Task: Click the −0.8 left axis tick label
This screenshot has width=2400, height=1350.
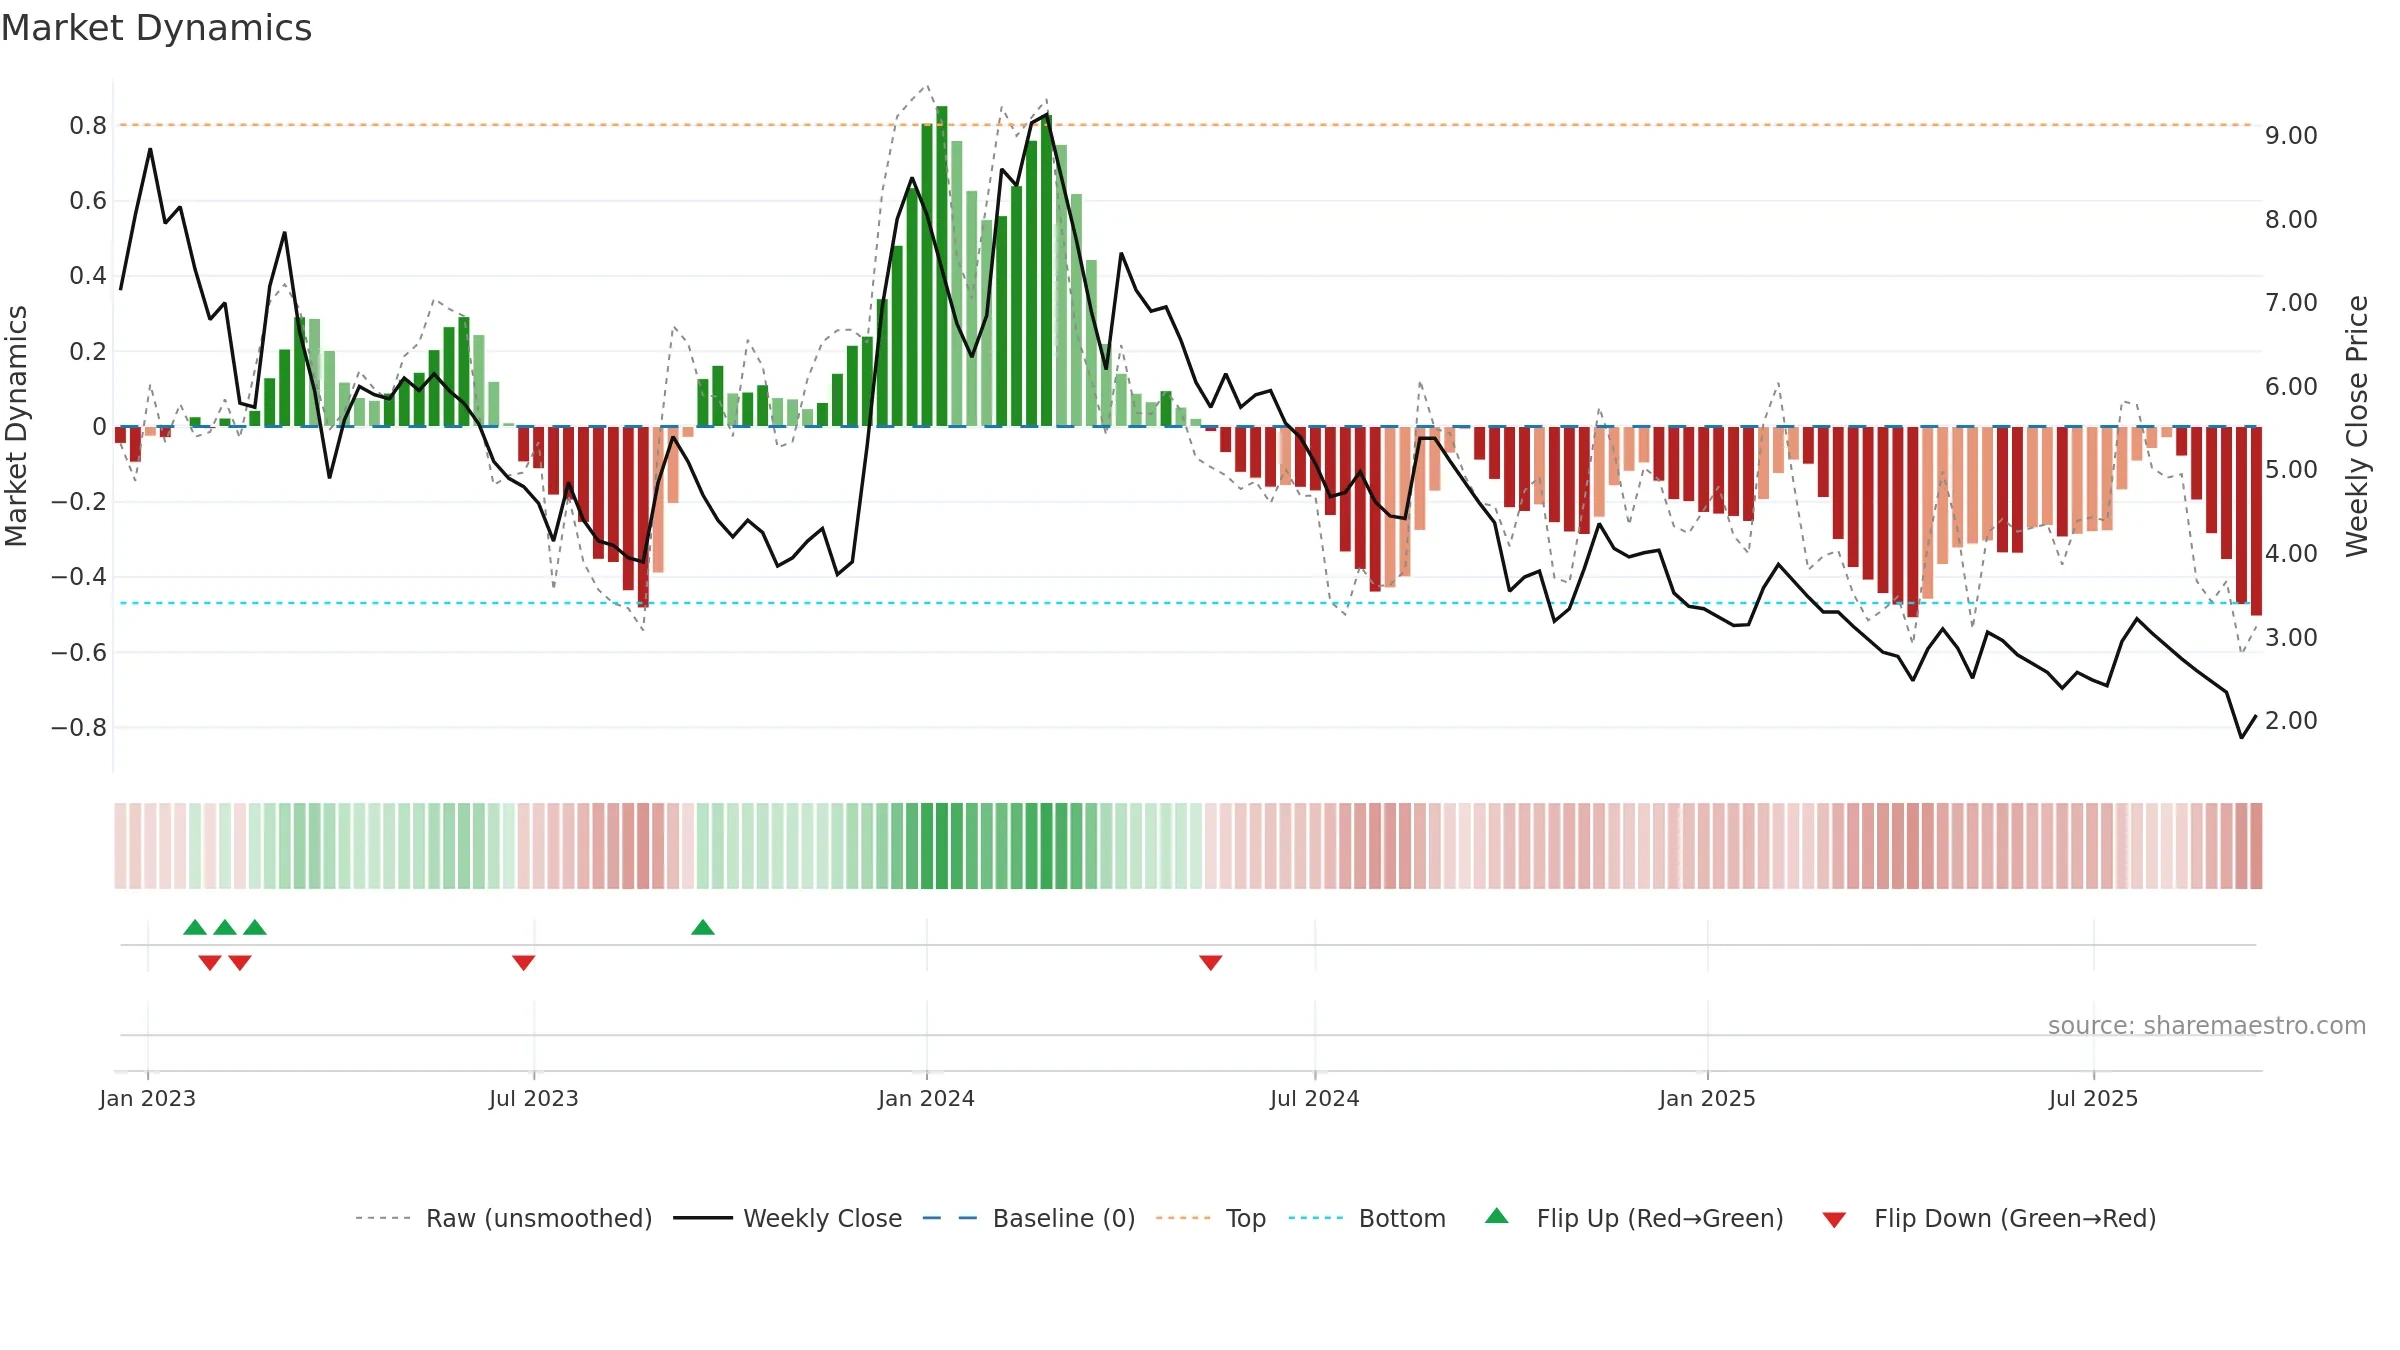Action: pyautogui.click(x=79, y=728)
